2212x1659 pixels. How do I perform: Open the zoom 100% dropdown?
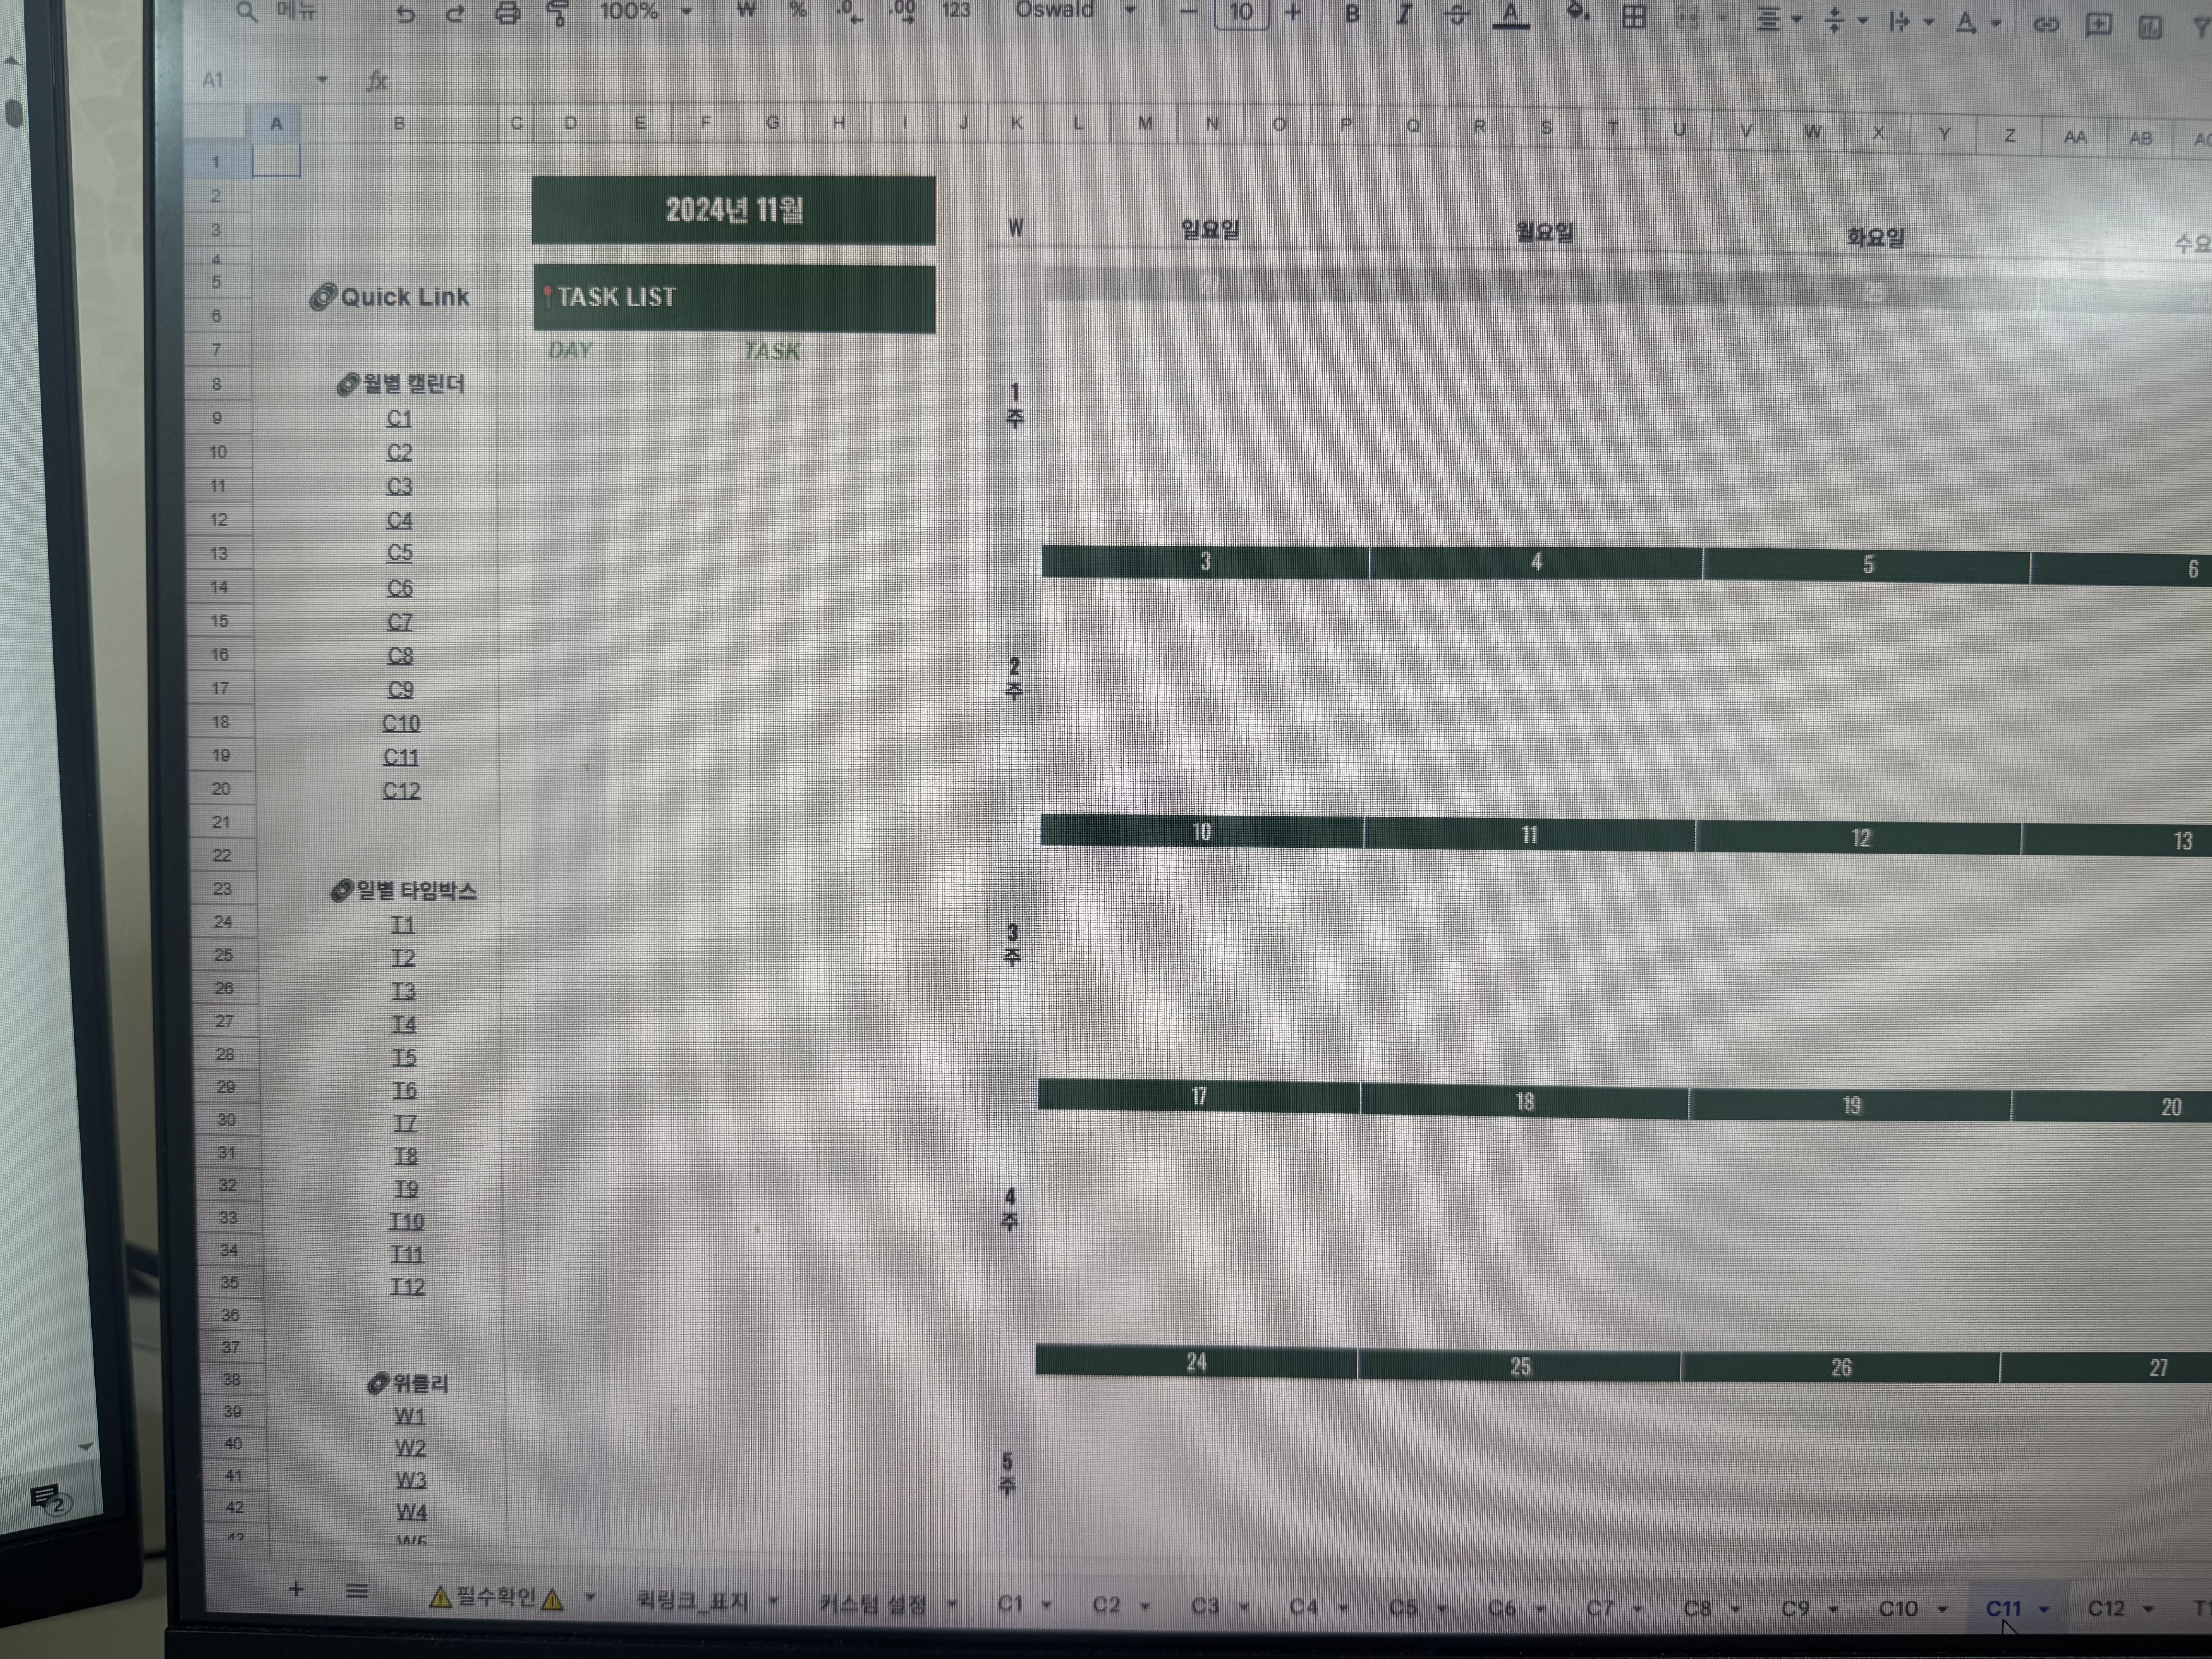pos(645,12)
